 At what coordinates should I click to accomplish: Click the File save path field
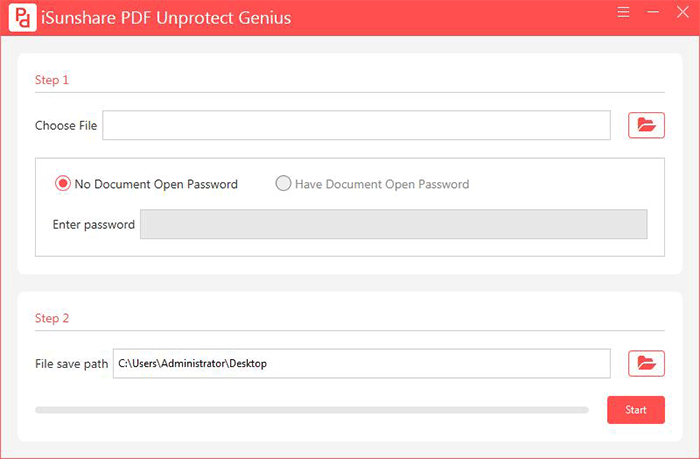click(x=362, y=363)
